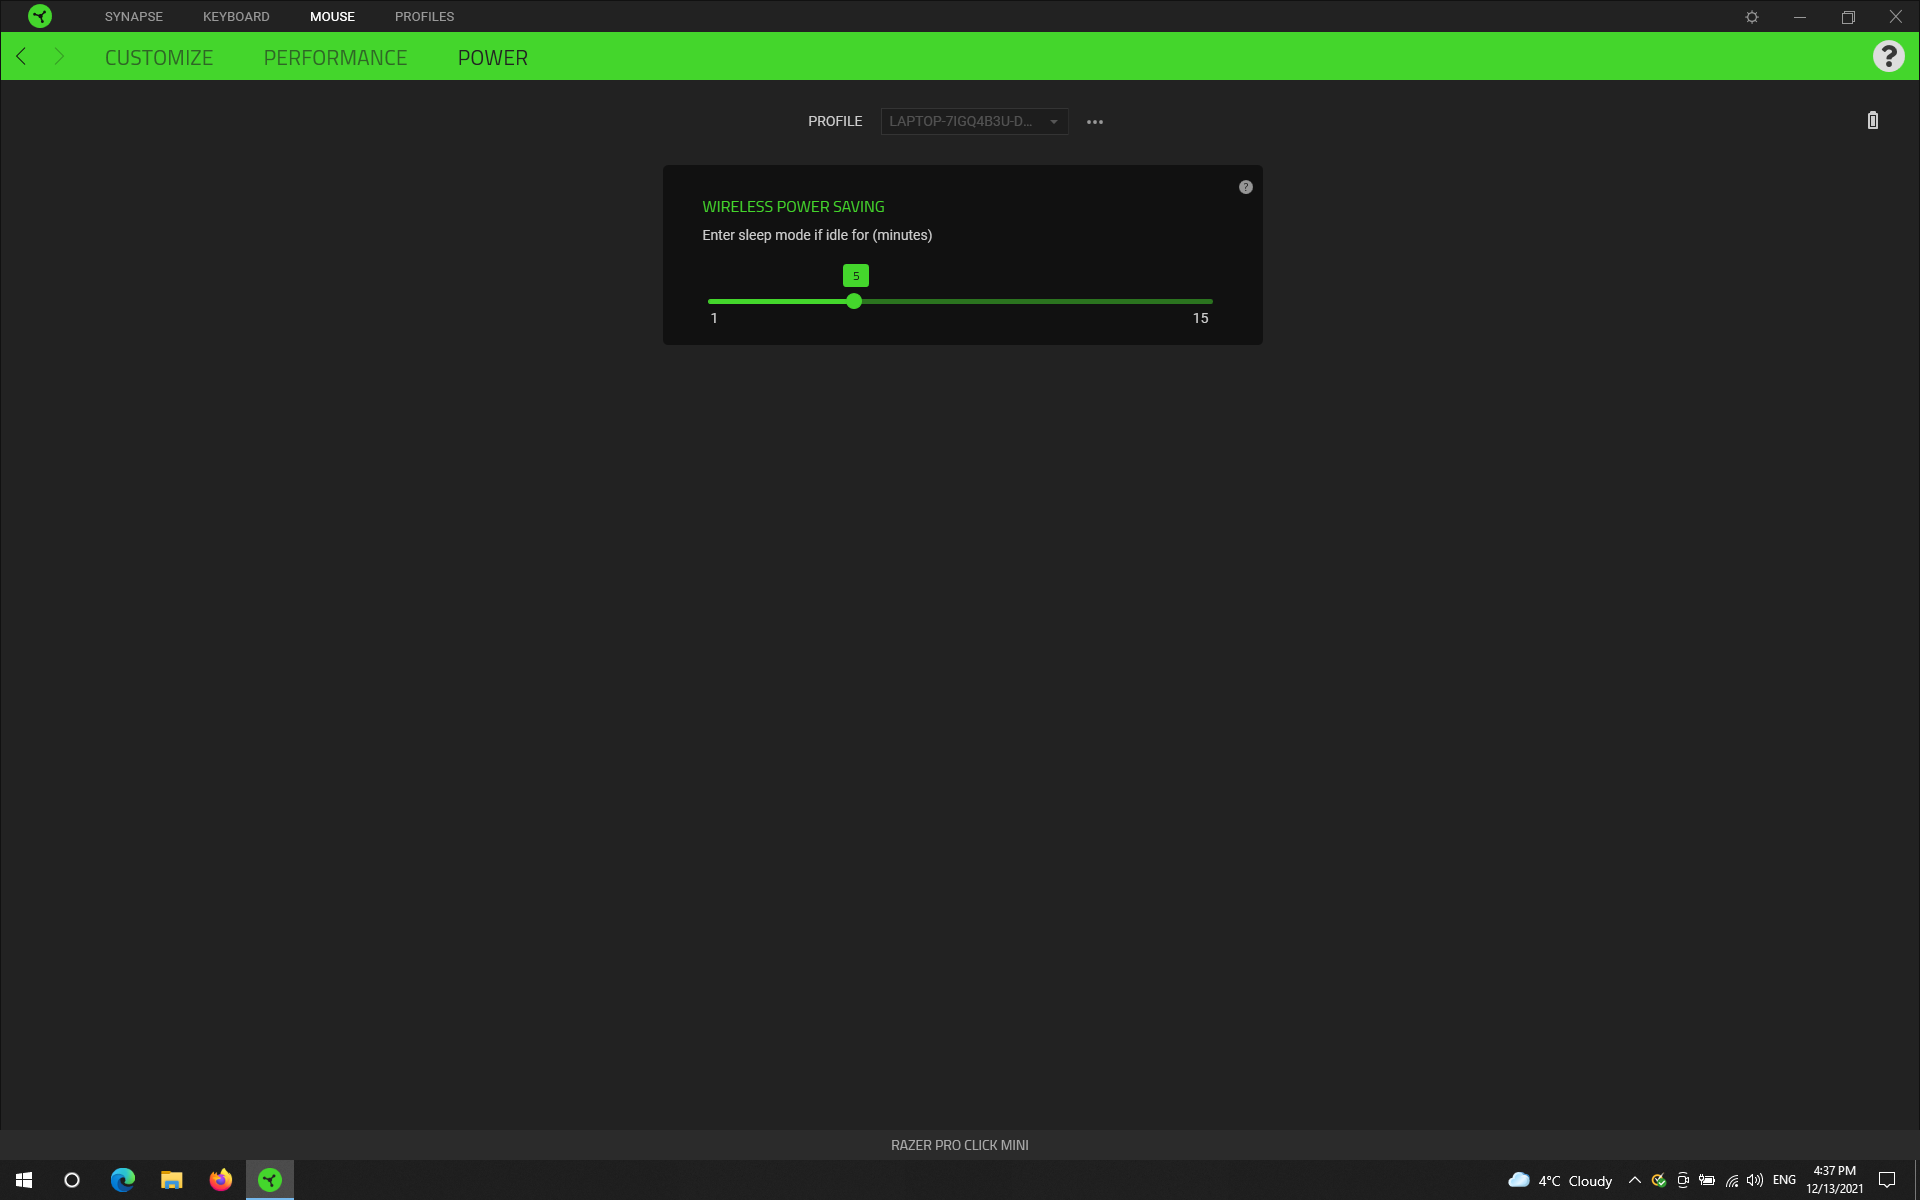Click the Razer logo icon
This screenshot has width=1920, height=1200.
click(x=40, y=16)
